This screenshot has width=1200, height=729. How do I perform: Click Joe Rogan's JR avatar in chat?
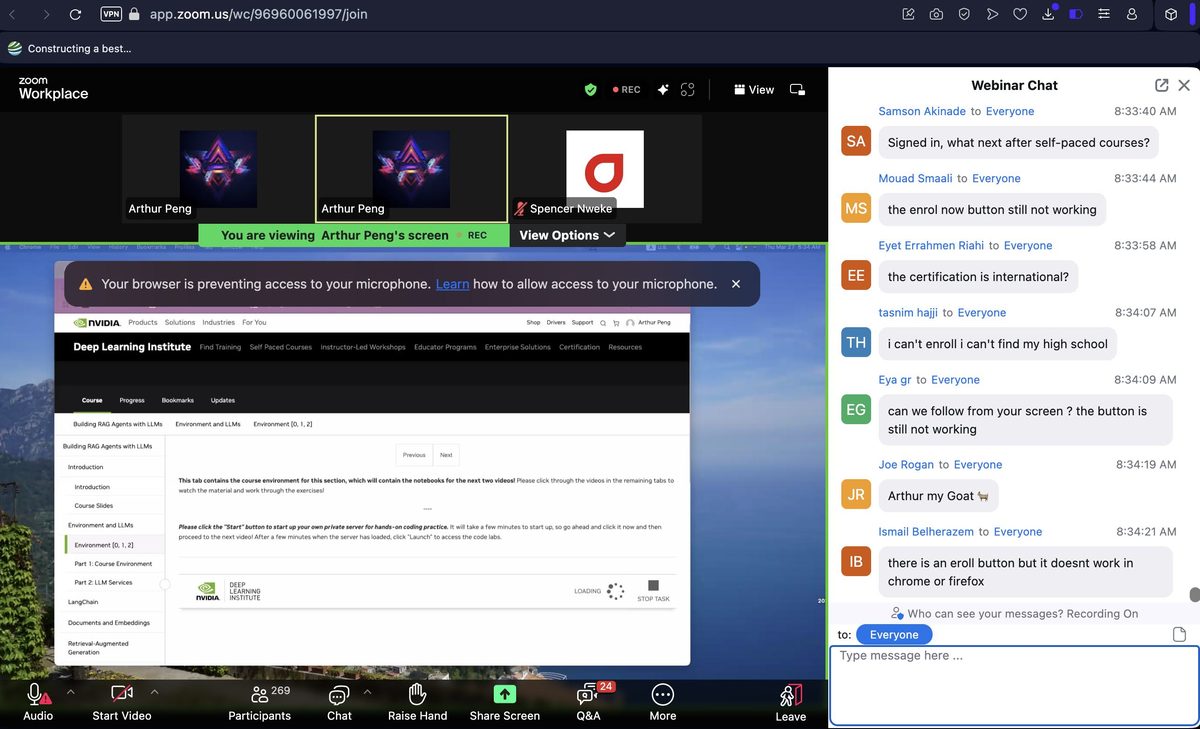(856, 495)
